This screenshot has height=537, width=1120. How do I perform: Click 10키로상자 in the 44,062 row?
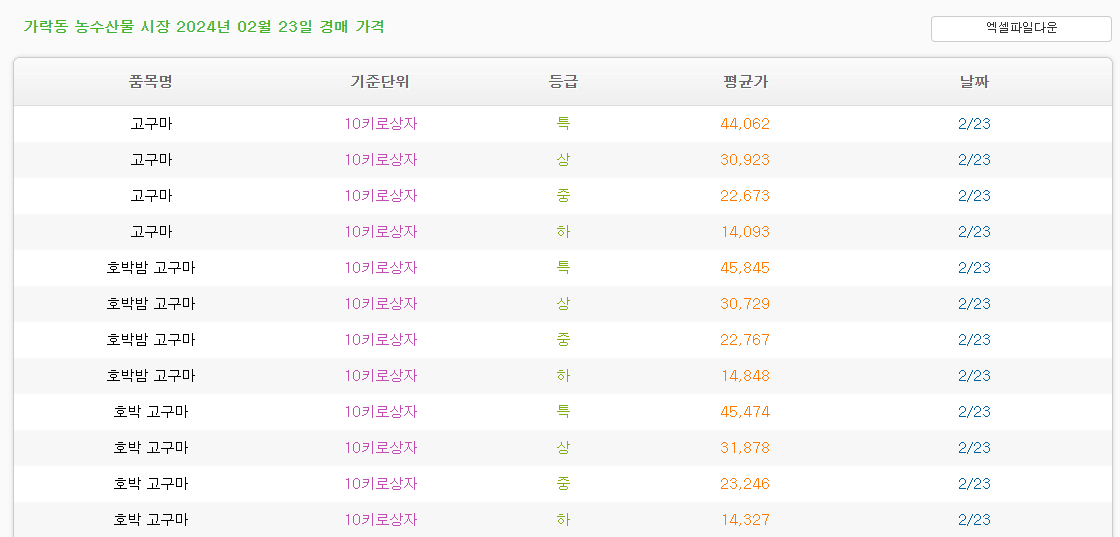click(381, 124)
